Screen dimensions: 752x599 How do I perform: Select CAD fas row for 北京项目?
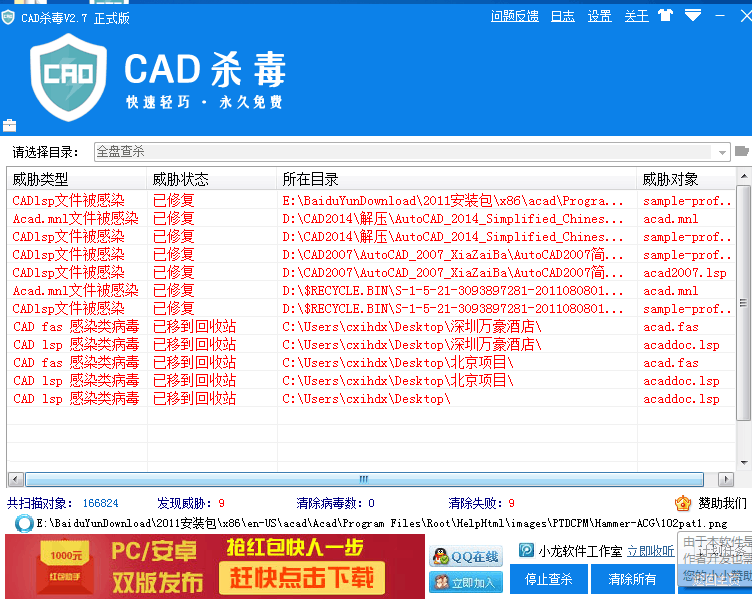click(371, 363)
